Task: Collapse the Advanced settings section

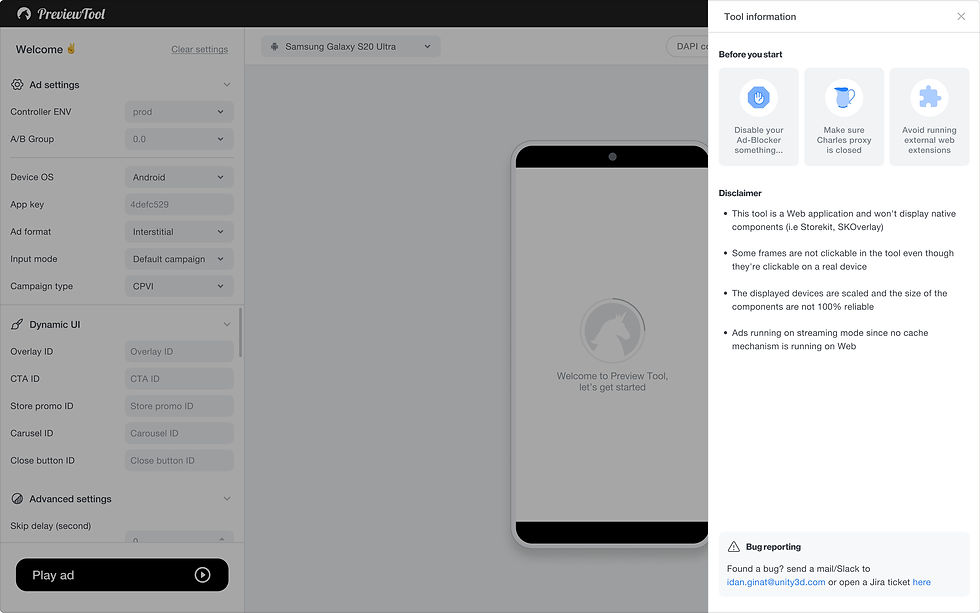Action: pos(227,499)
